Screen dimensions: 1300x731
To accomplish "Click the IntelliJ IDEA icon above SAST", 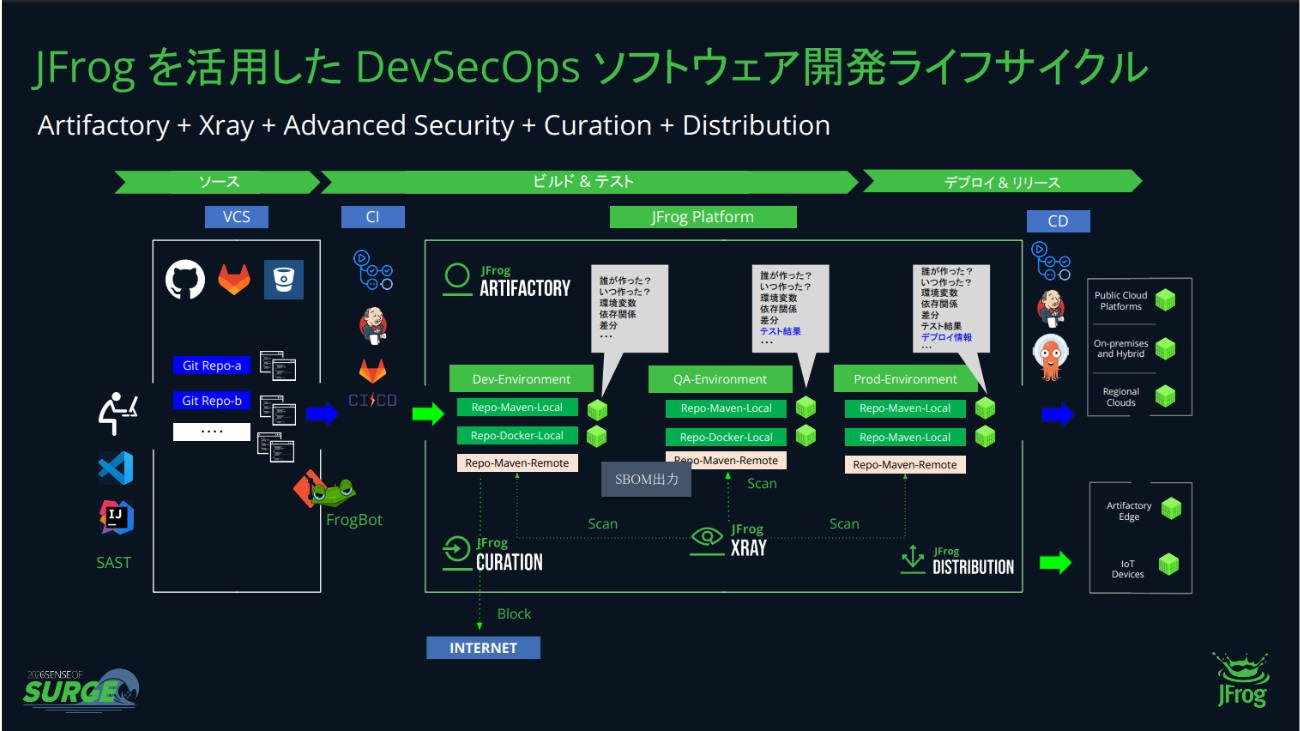I will (116, 517).
